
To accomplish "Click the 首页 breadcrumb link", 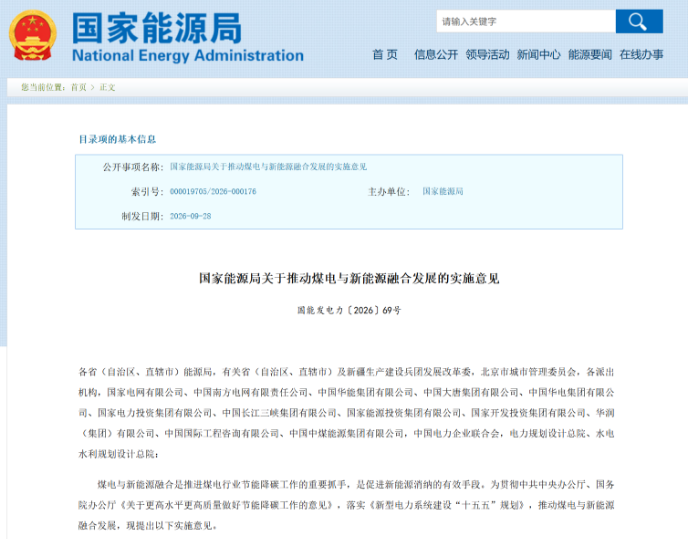I will point(79,87).
